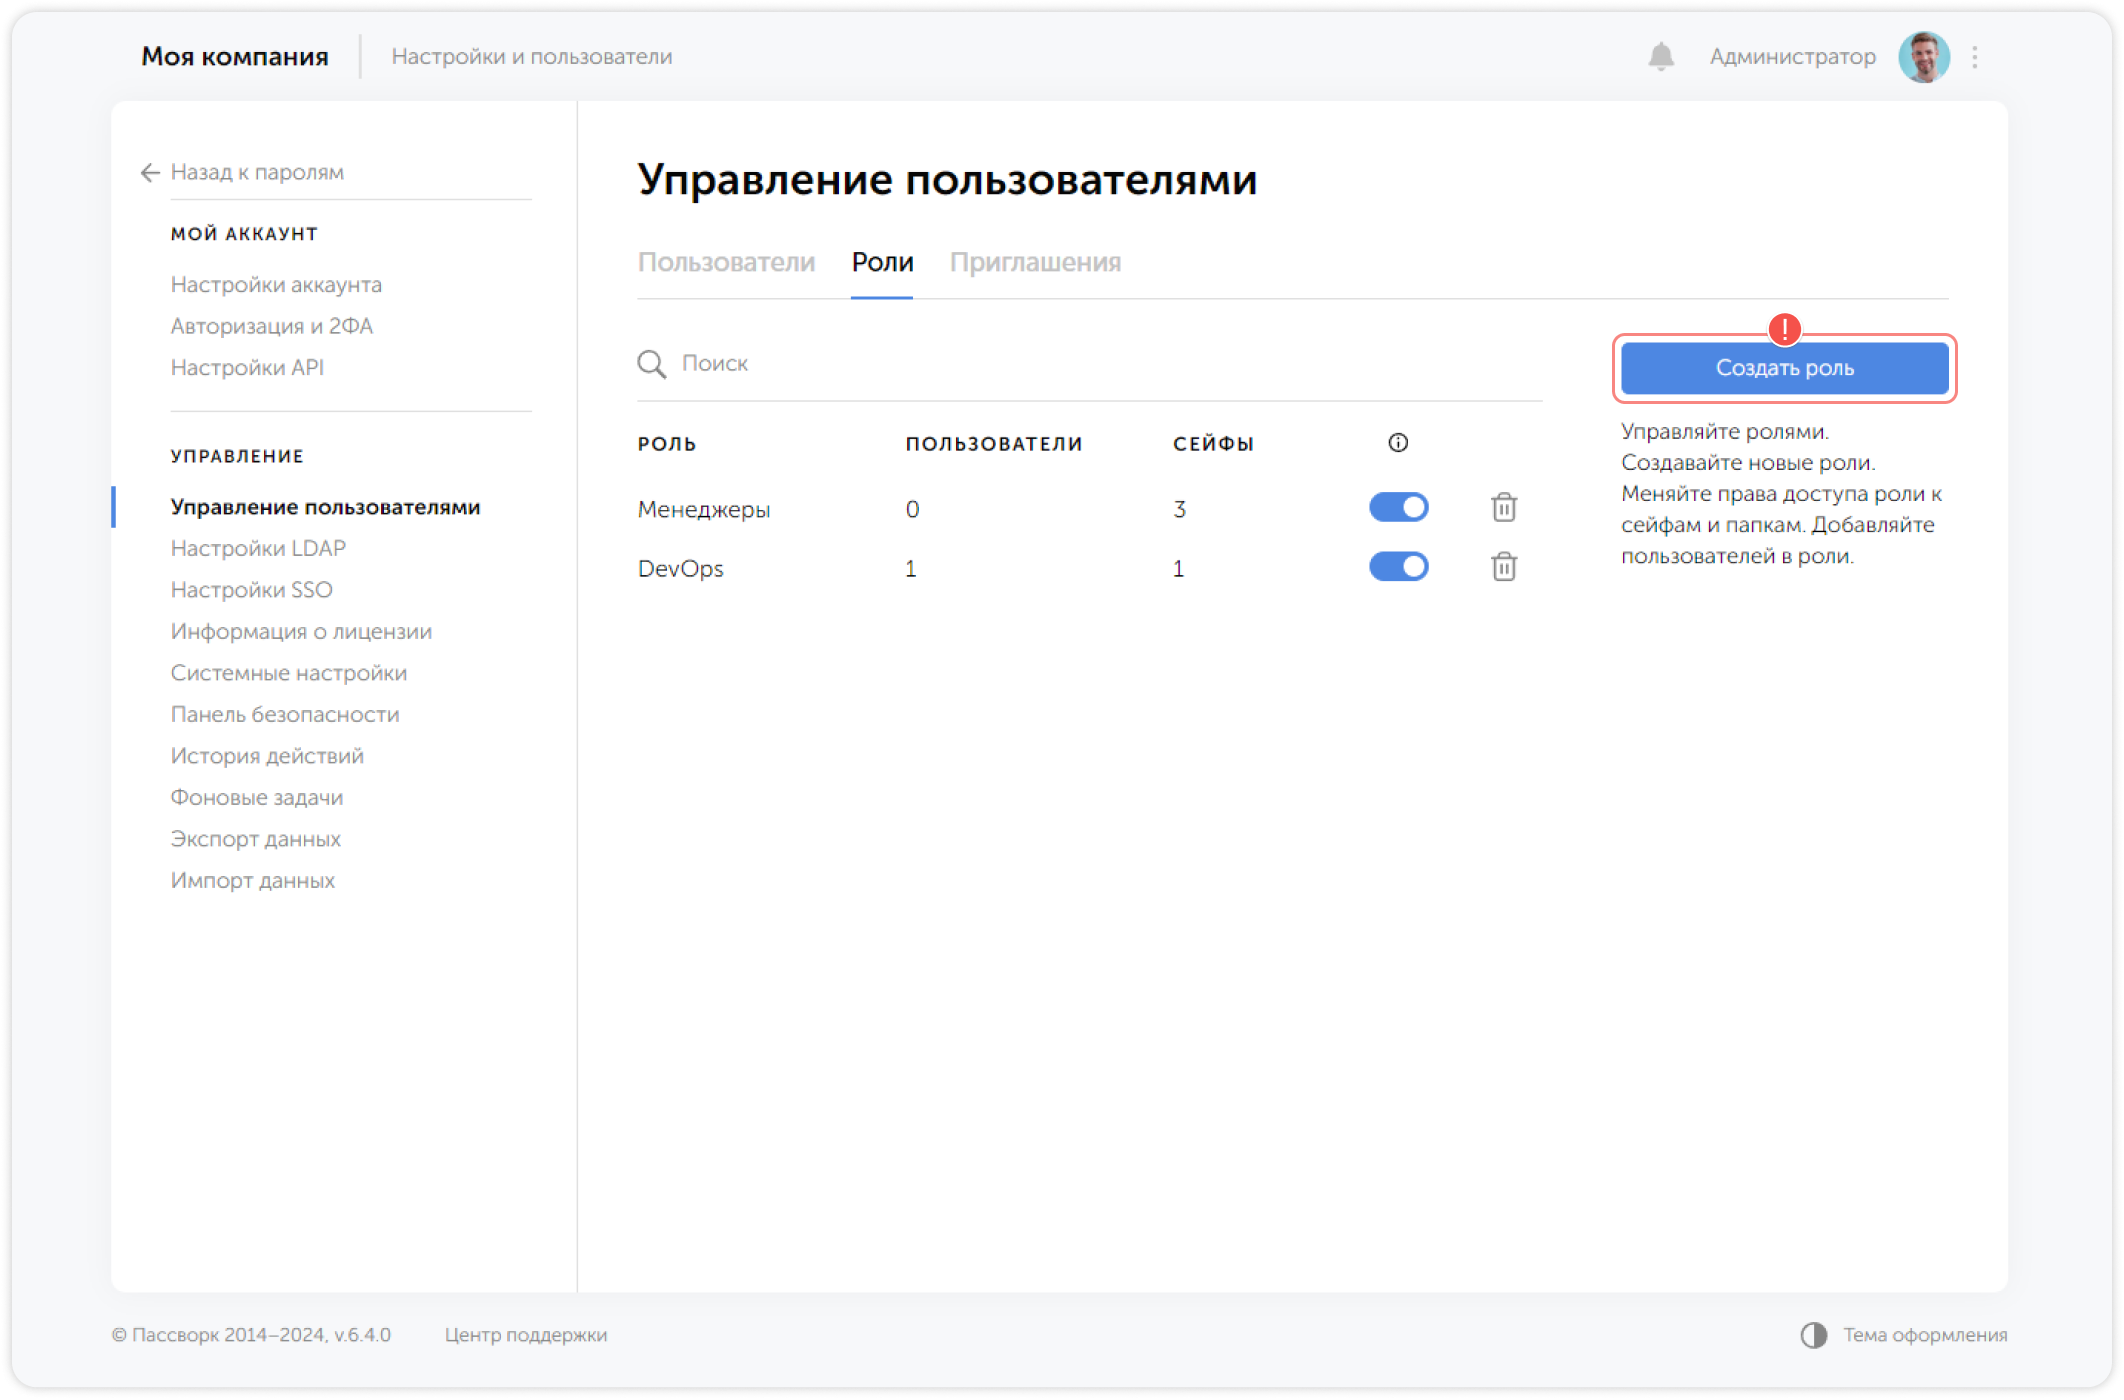2124x1400 pixels.
Task: Switch to the Пользователи tab
Action: [x=727, y=262]
